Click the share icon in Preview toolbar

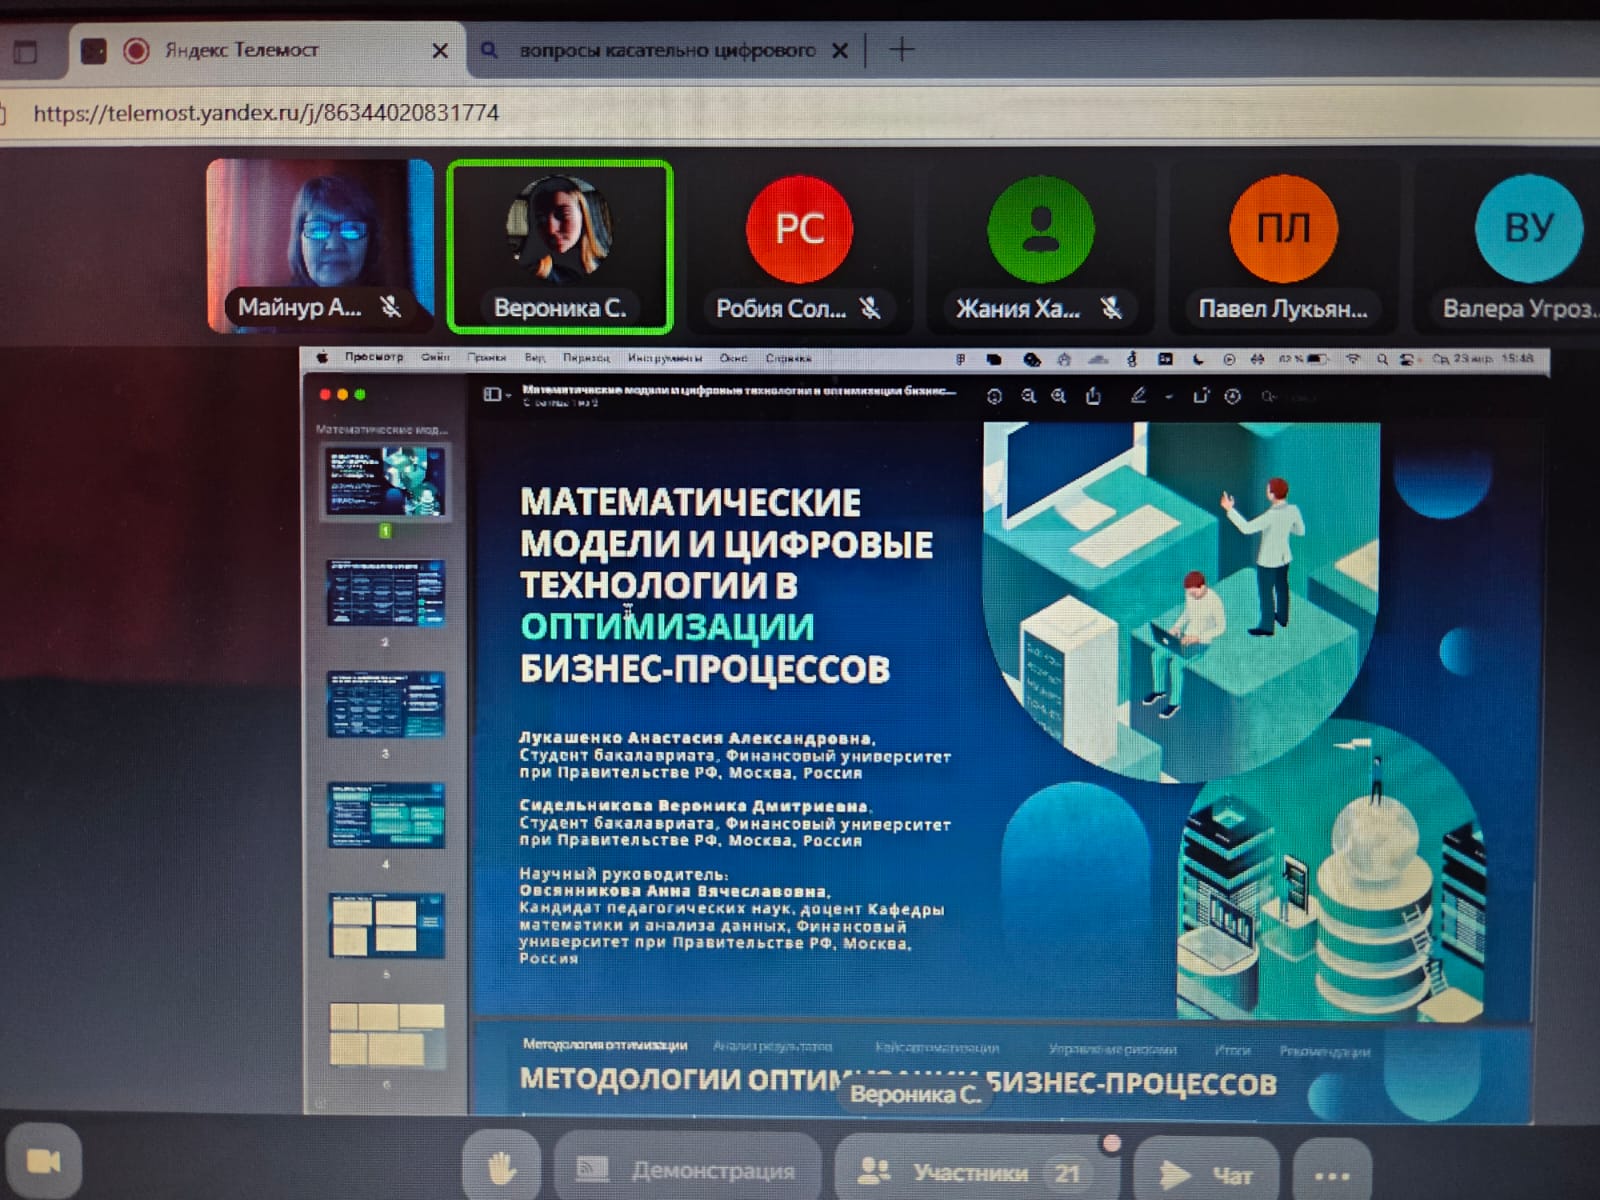pos(1093,396)
